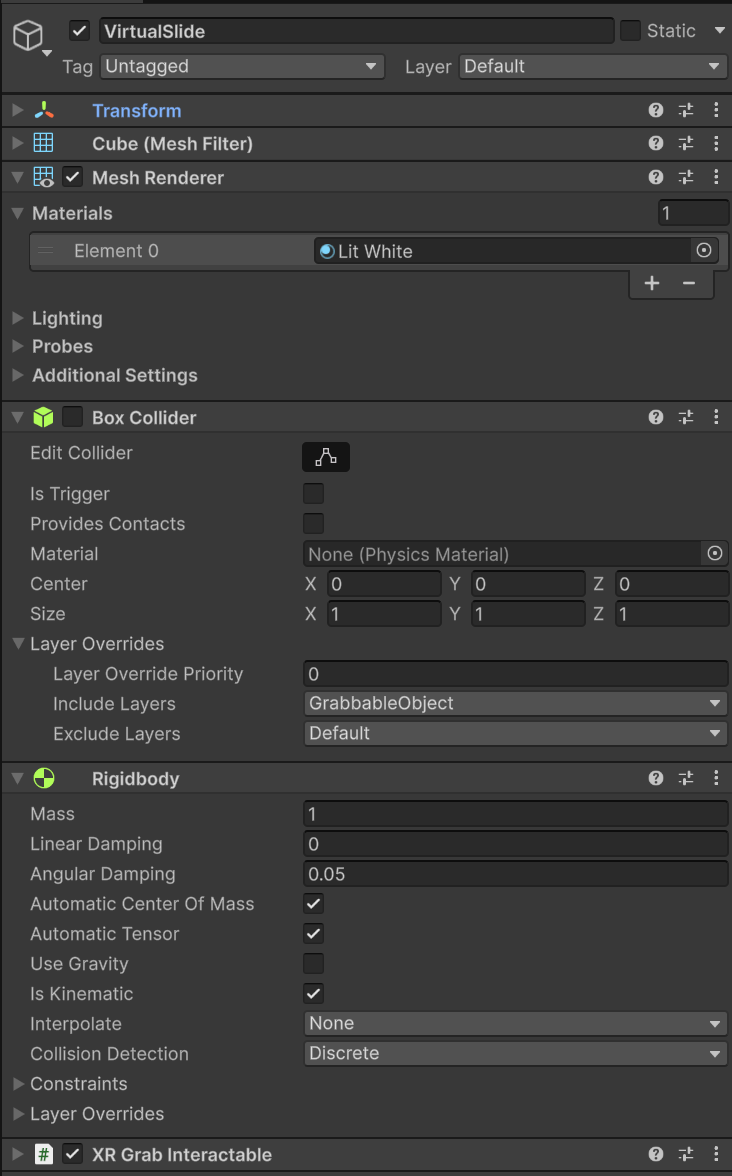Click the Lit White material sphere swatch
732x1176 pixels.
tap(326, 251)
